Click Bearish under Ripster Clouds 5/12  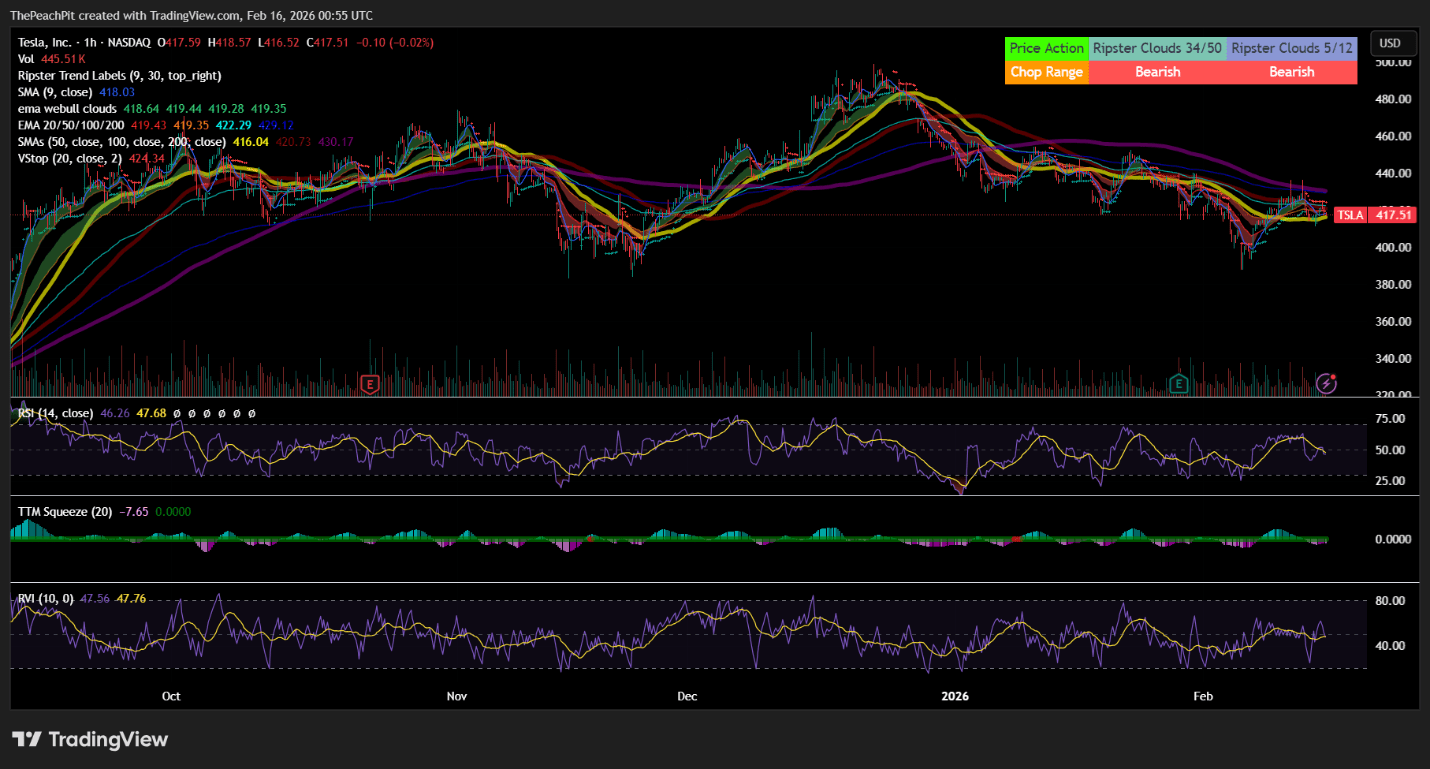tap(1291, 72)
